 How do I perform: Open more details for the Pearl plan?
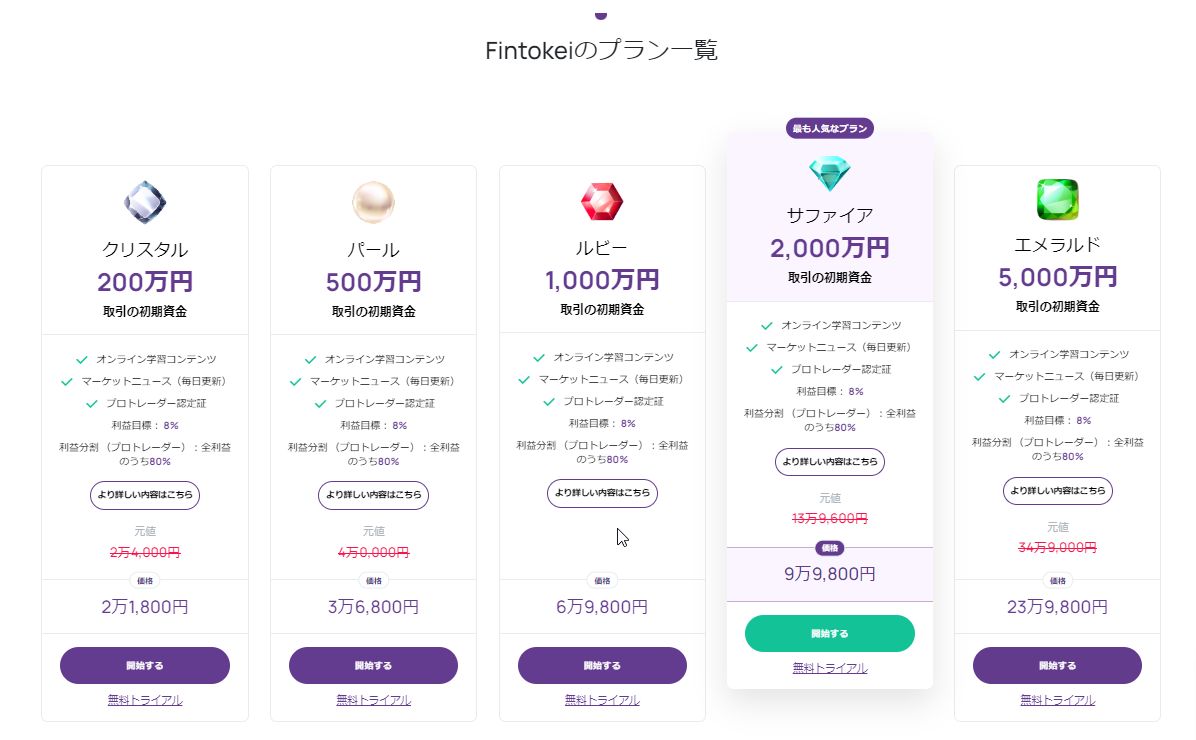point(373,495)
